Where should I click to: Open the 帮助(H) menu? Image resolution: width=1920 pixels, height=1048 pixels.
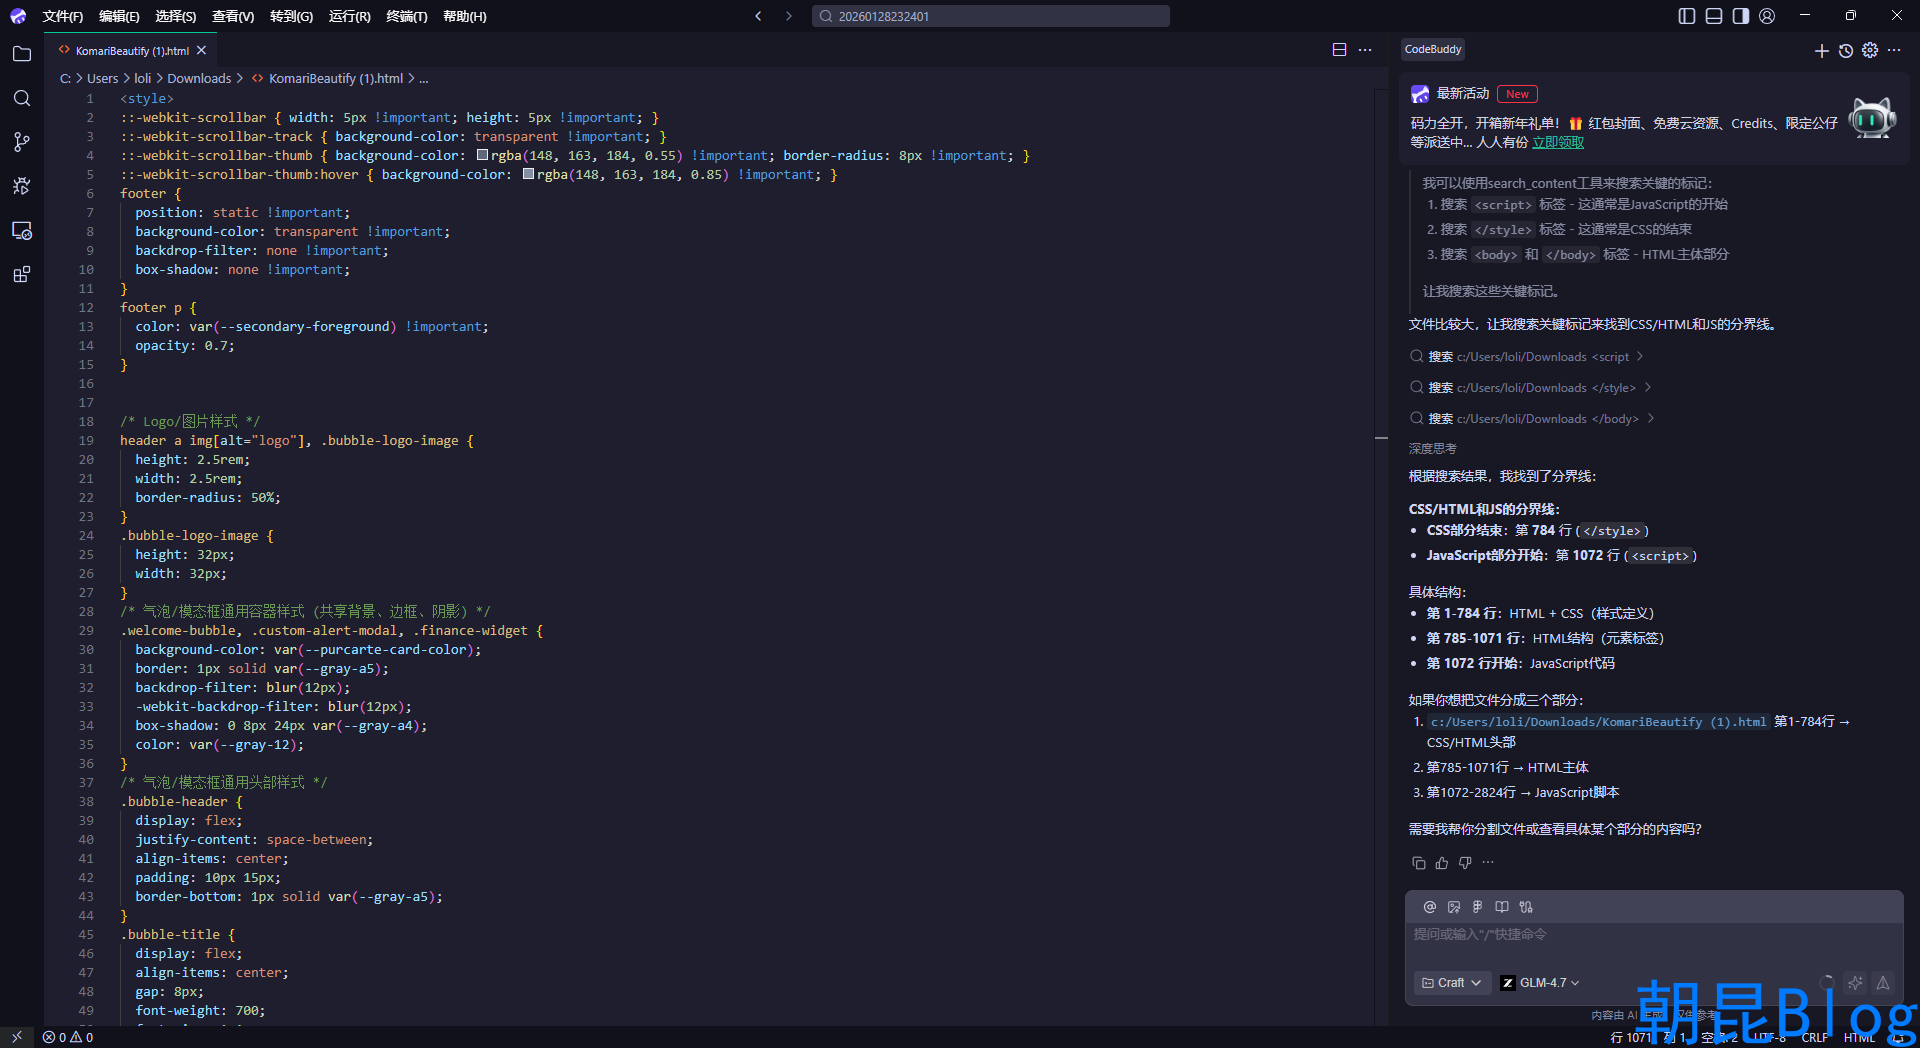pyautogui.click(x=464, y=16)
